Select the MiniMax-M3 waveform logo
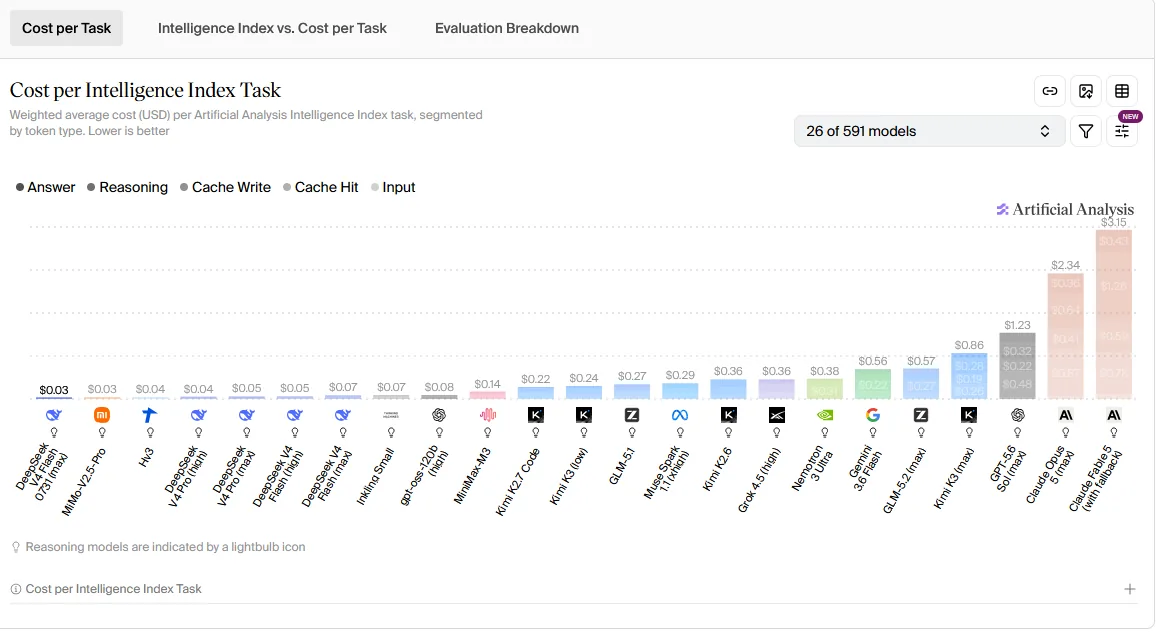The height and width of the screenshot is (633, 1157). (x=487, y=415)
